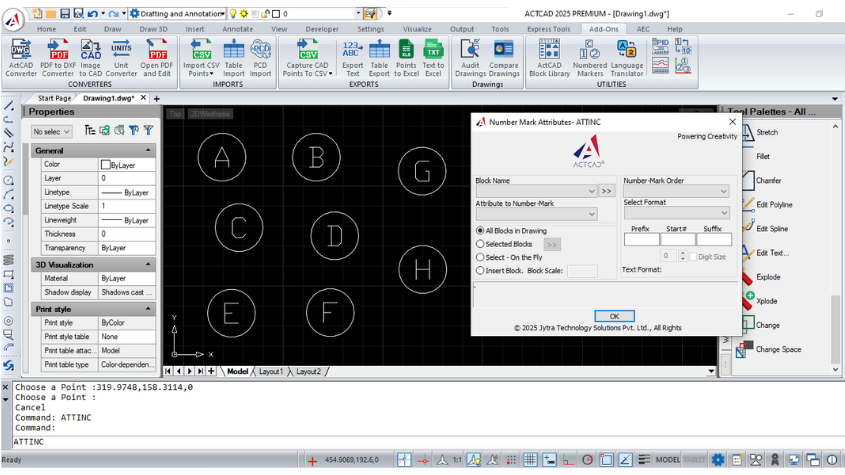The image size is (845, 475).
Task: Collapse the General properties section
Action: tap(148, 150)
